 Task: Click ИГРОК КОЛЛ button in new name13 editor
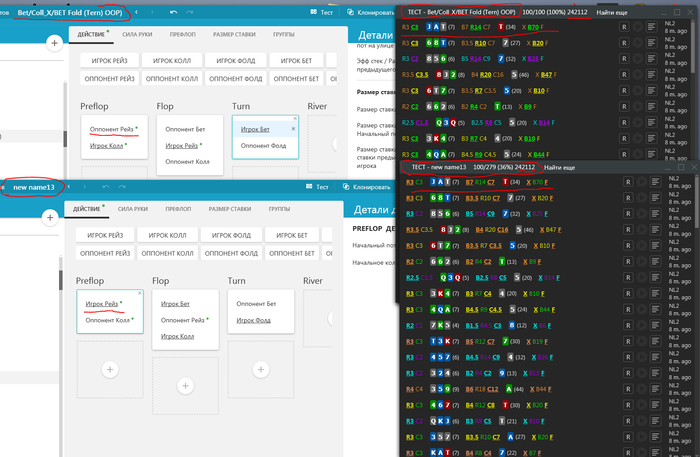(167, 235)
